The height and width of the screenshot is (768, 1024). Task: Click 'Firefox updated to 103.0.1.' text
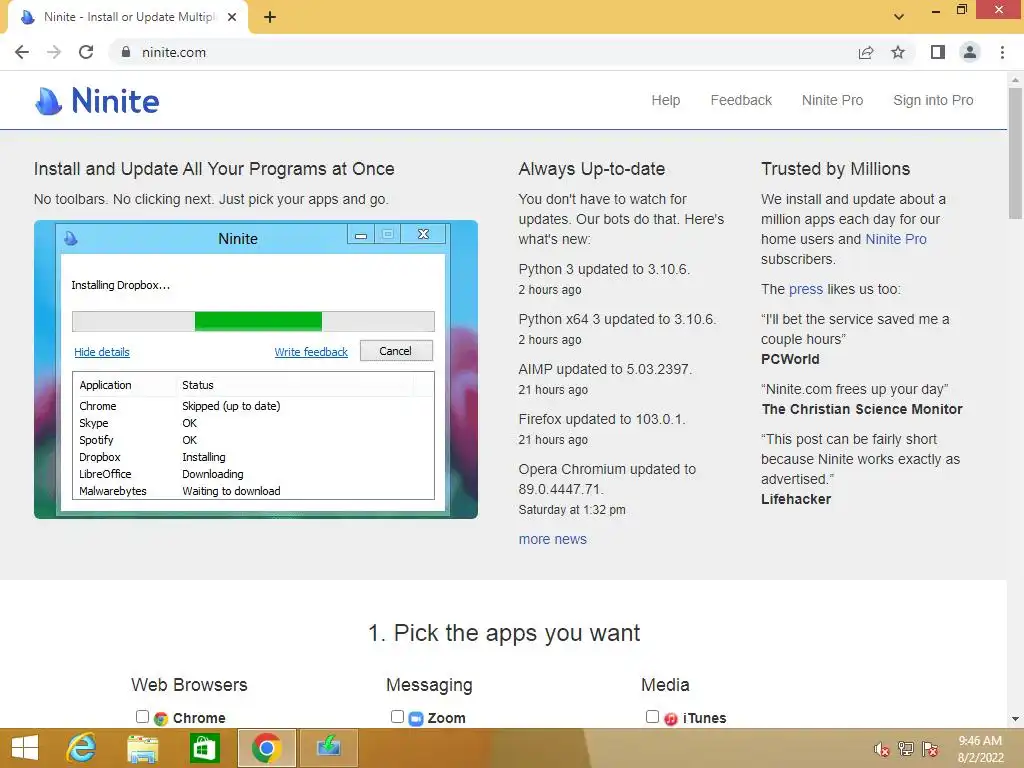(x=602, y=419)
